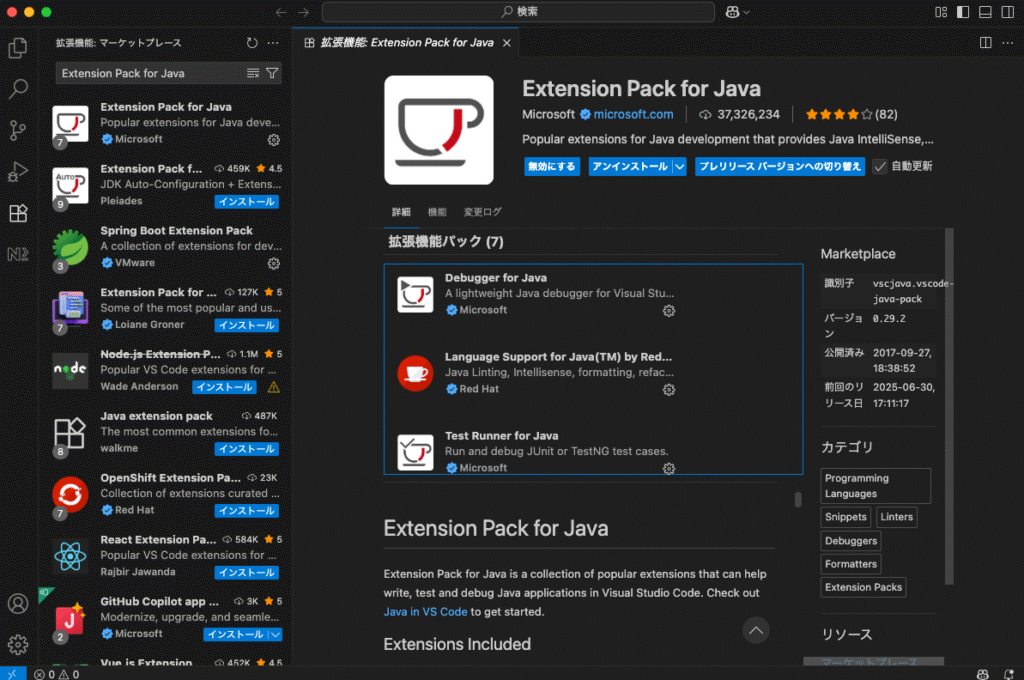The width and height of the screenshot is (1024, 680).
Task: Install React Extension Pack
Action: tap(247, 573)
